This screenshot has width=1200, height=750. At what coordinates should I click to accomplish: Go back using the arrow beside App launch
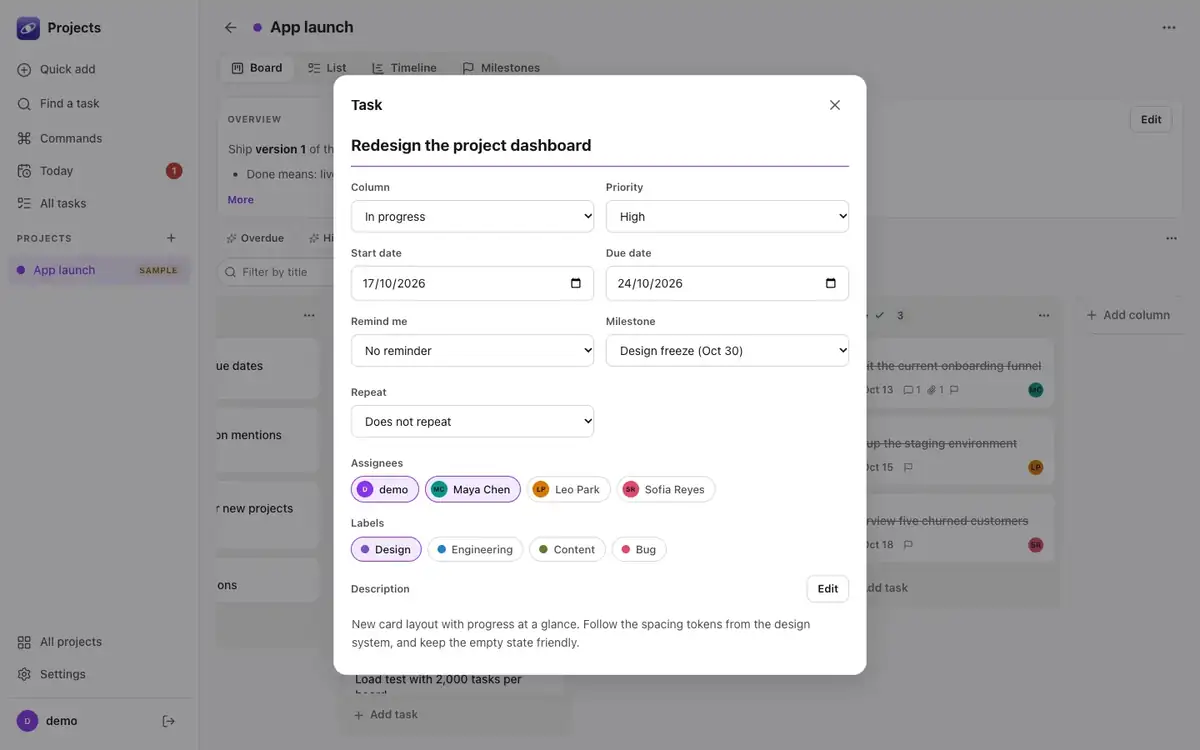tap(231, 28)
